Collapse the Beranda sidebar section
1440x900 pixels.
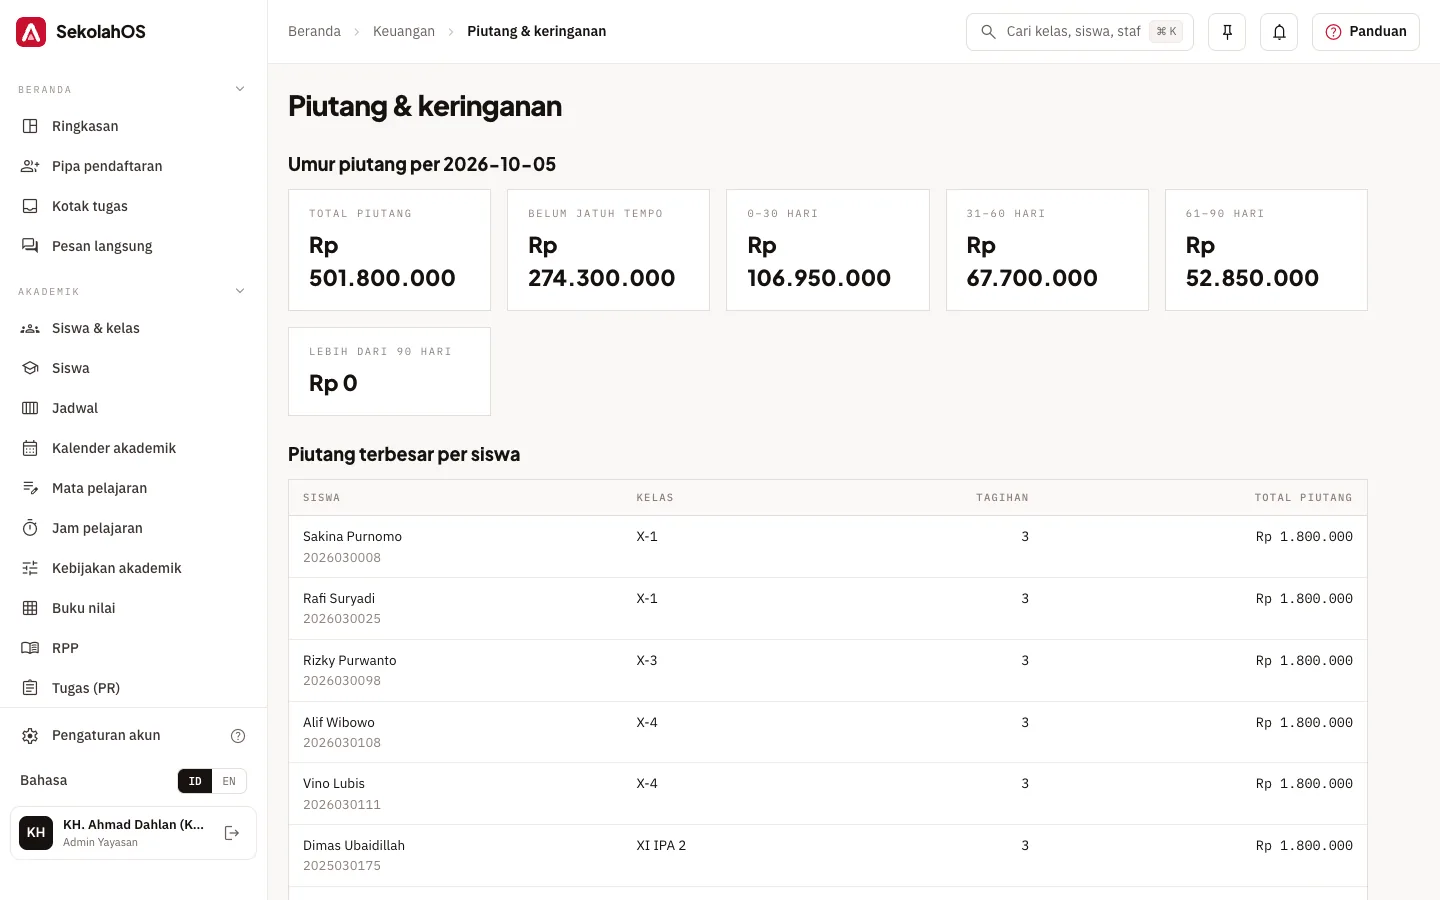pyautogui.click(x=240, y=89)
